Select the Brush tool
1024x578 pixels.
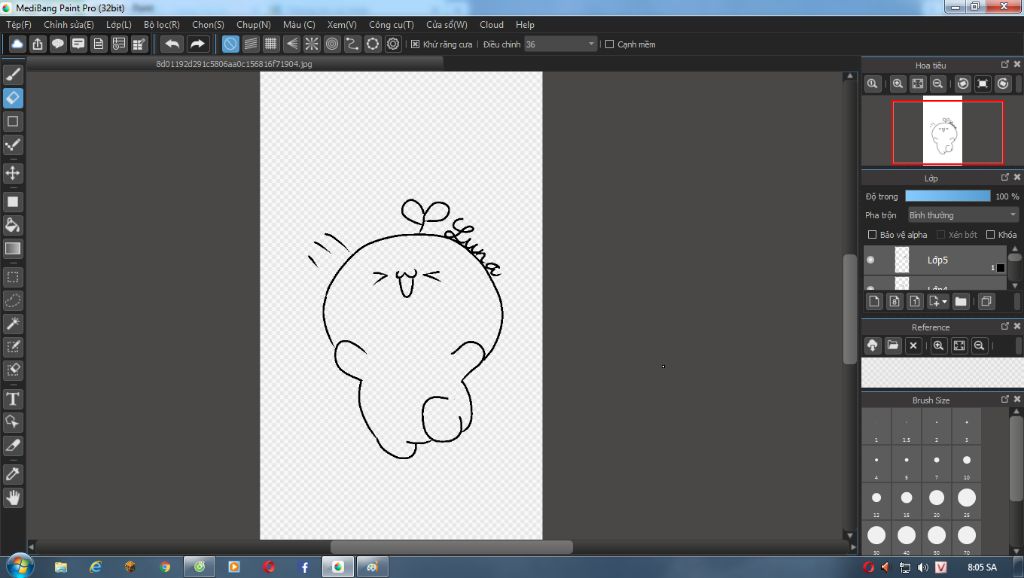[x=12, y=74]
